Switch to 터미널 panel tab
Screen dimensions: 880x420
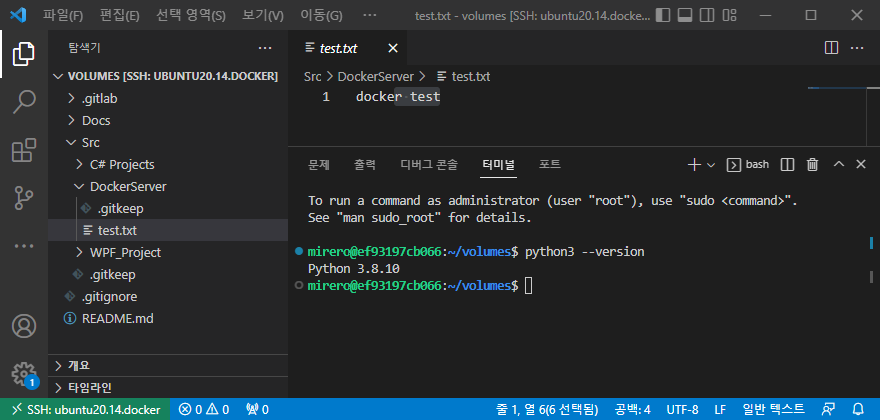[x=498, y=165]
